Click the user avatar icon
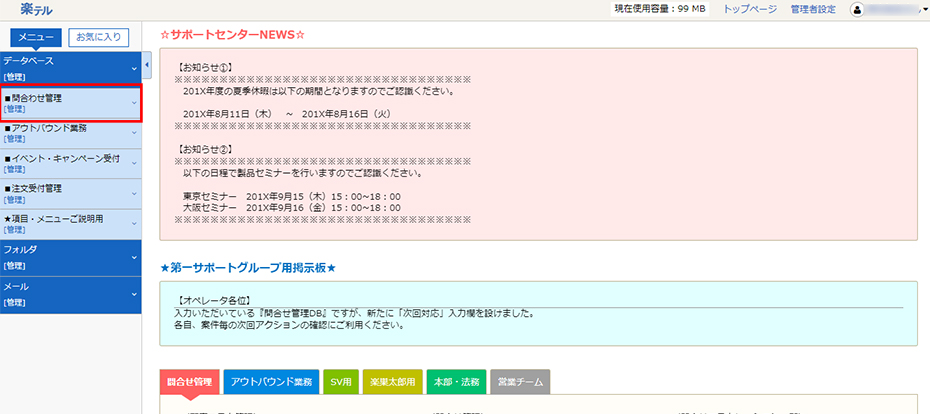Viewport: 930px width, 414px height. 858,9
